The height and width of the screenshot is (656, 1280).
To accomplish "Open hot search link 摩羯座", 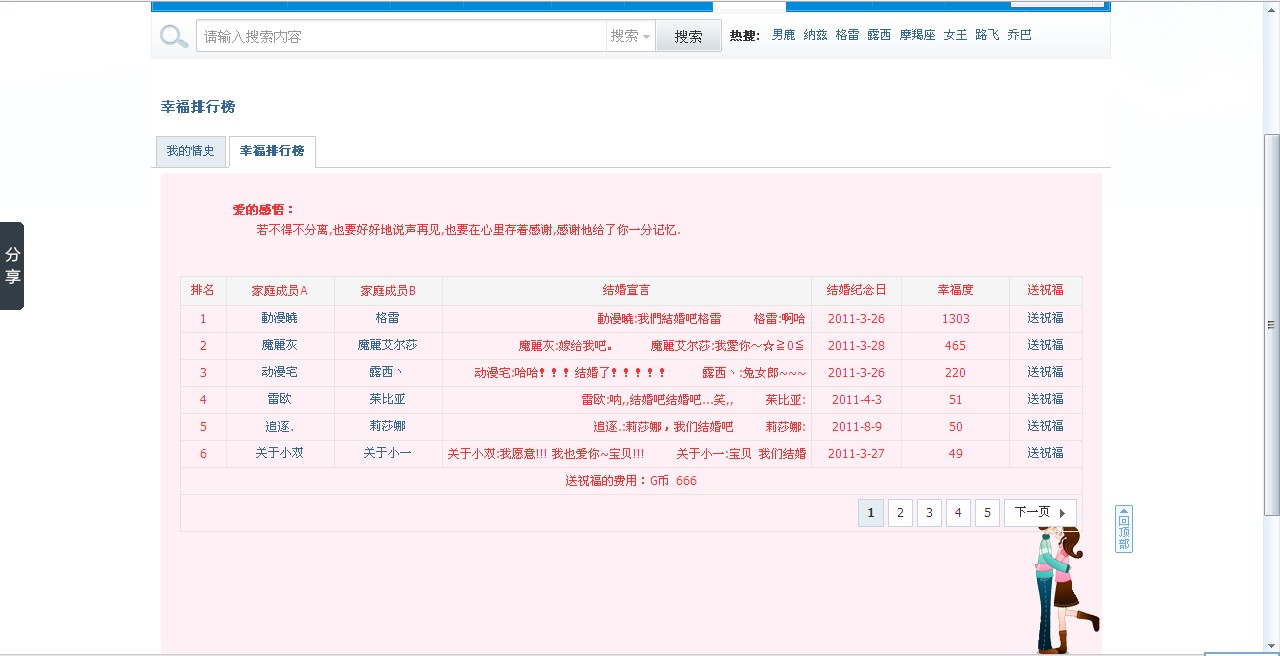I will [x=916, y=34].
